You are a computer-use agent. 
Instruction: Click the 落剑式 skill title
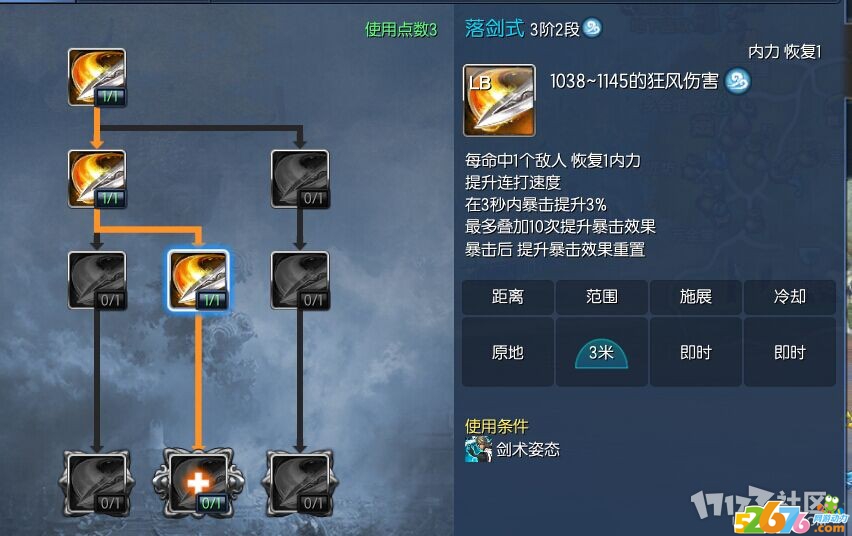pyautogui.click(x=494, y=28)
